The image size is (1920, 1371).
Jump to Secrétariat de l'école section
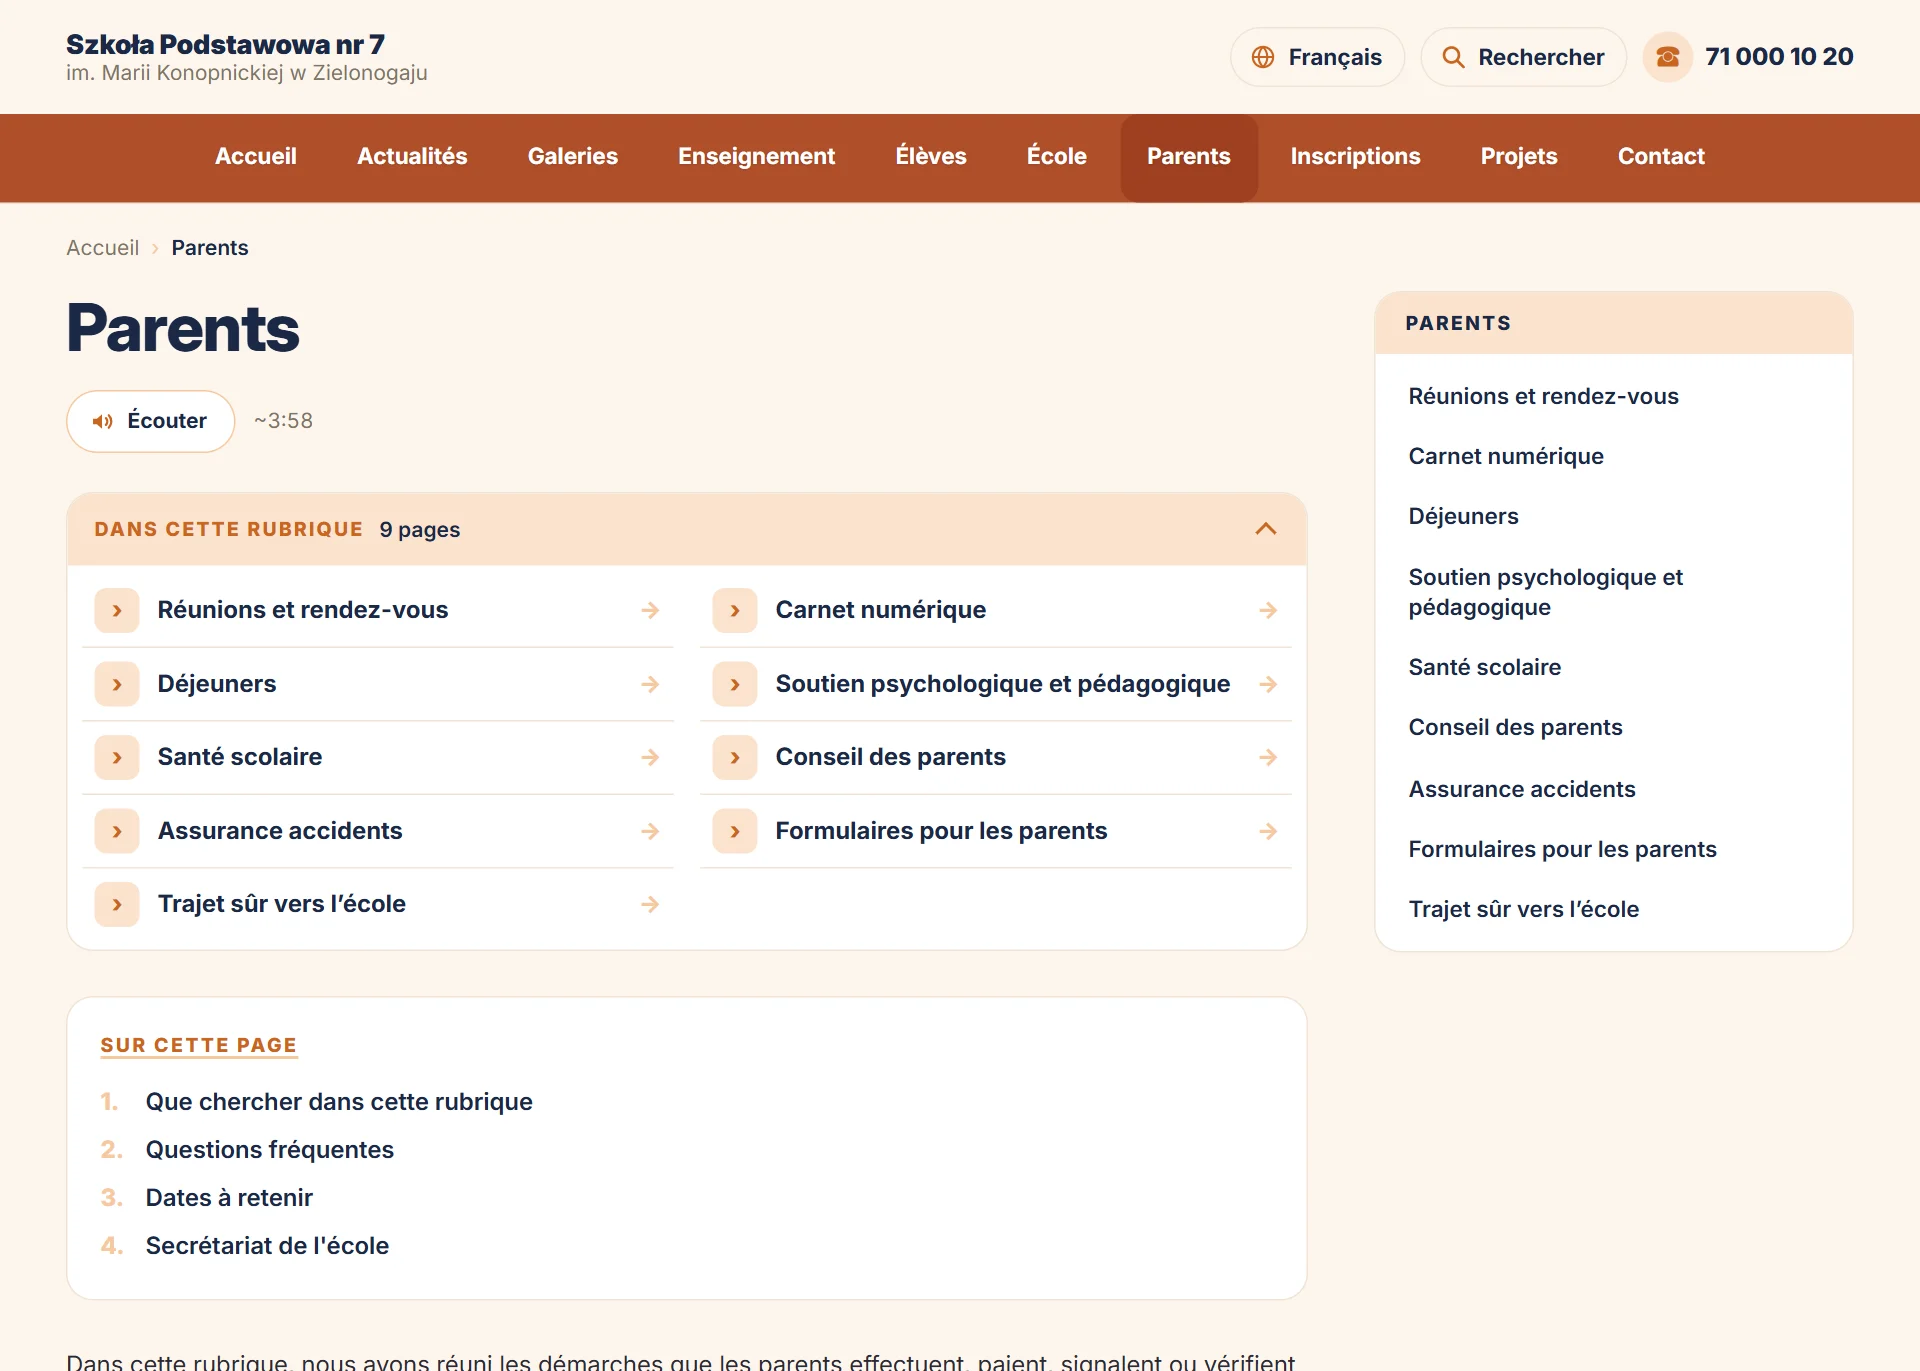coord(267,1246)
